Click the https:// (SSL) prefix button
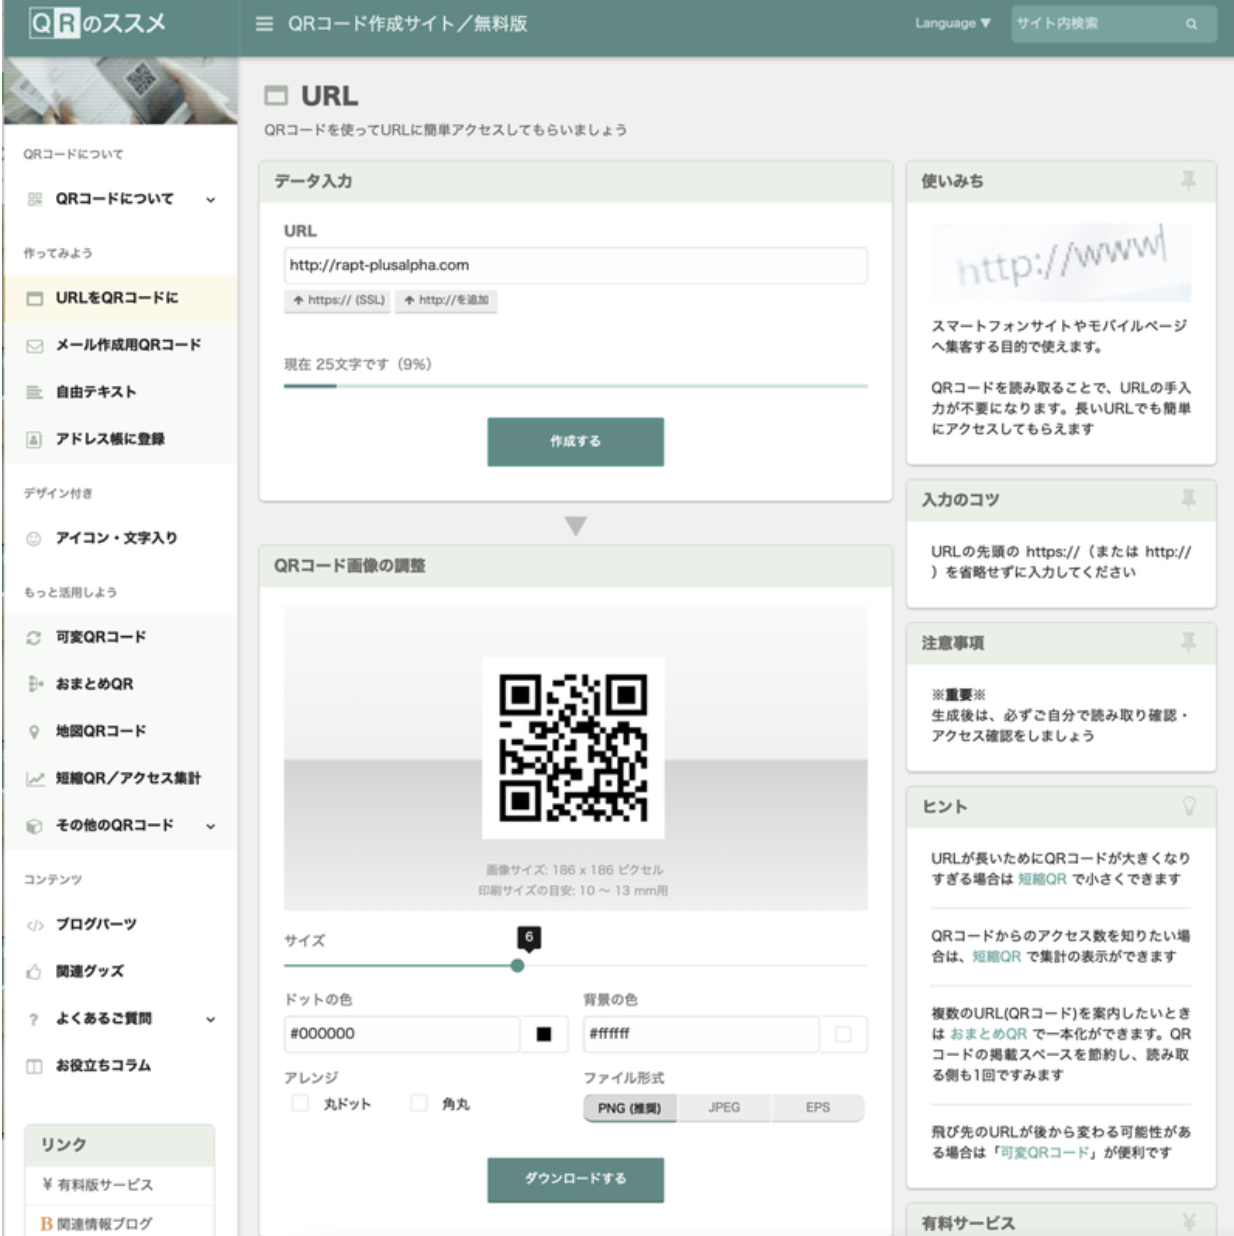1234x1236 pixels. pos(338,300)
